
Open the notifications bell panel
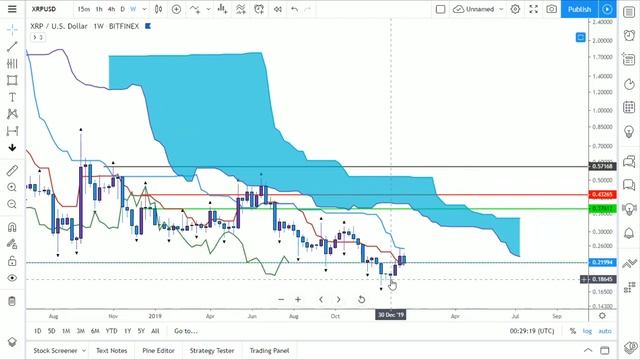629,233
